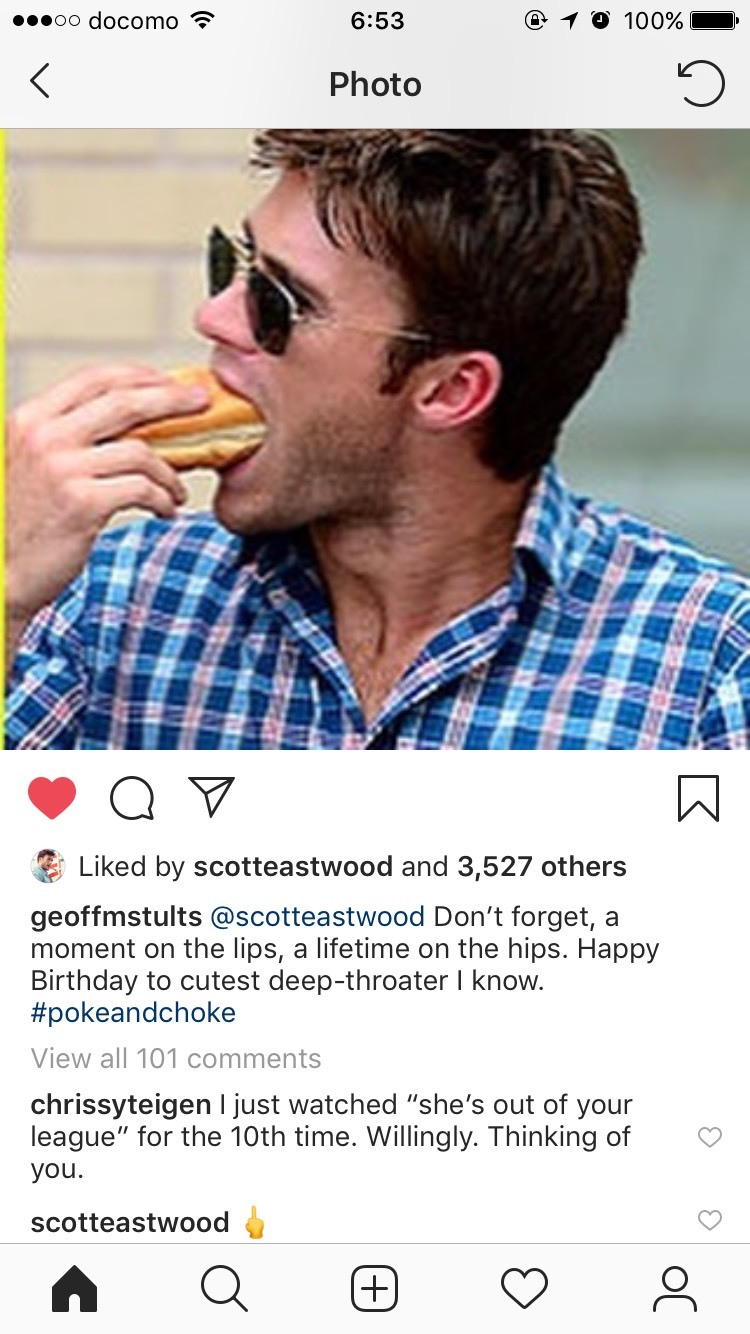Create new post with plus icon

374,1288
